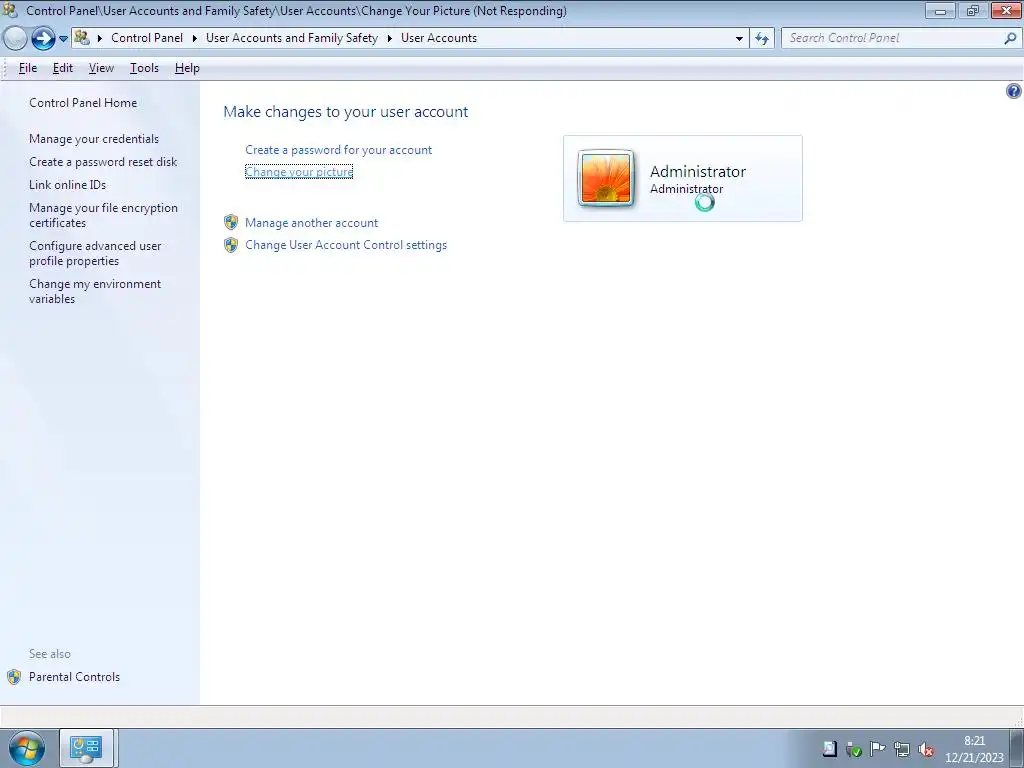Open Manage your file encryption certificates
This screenshot has height=768, width=1024.
click(103, 216)
